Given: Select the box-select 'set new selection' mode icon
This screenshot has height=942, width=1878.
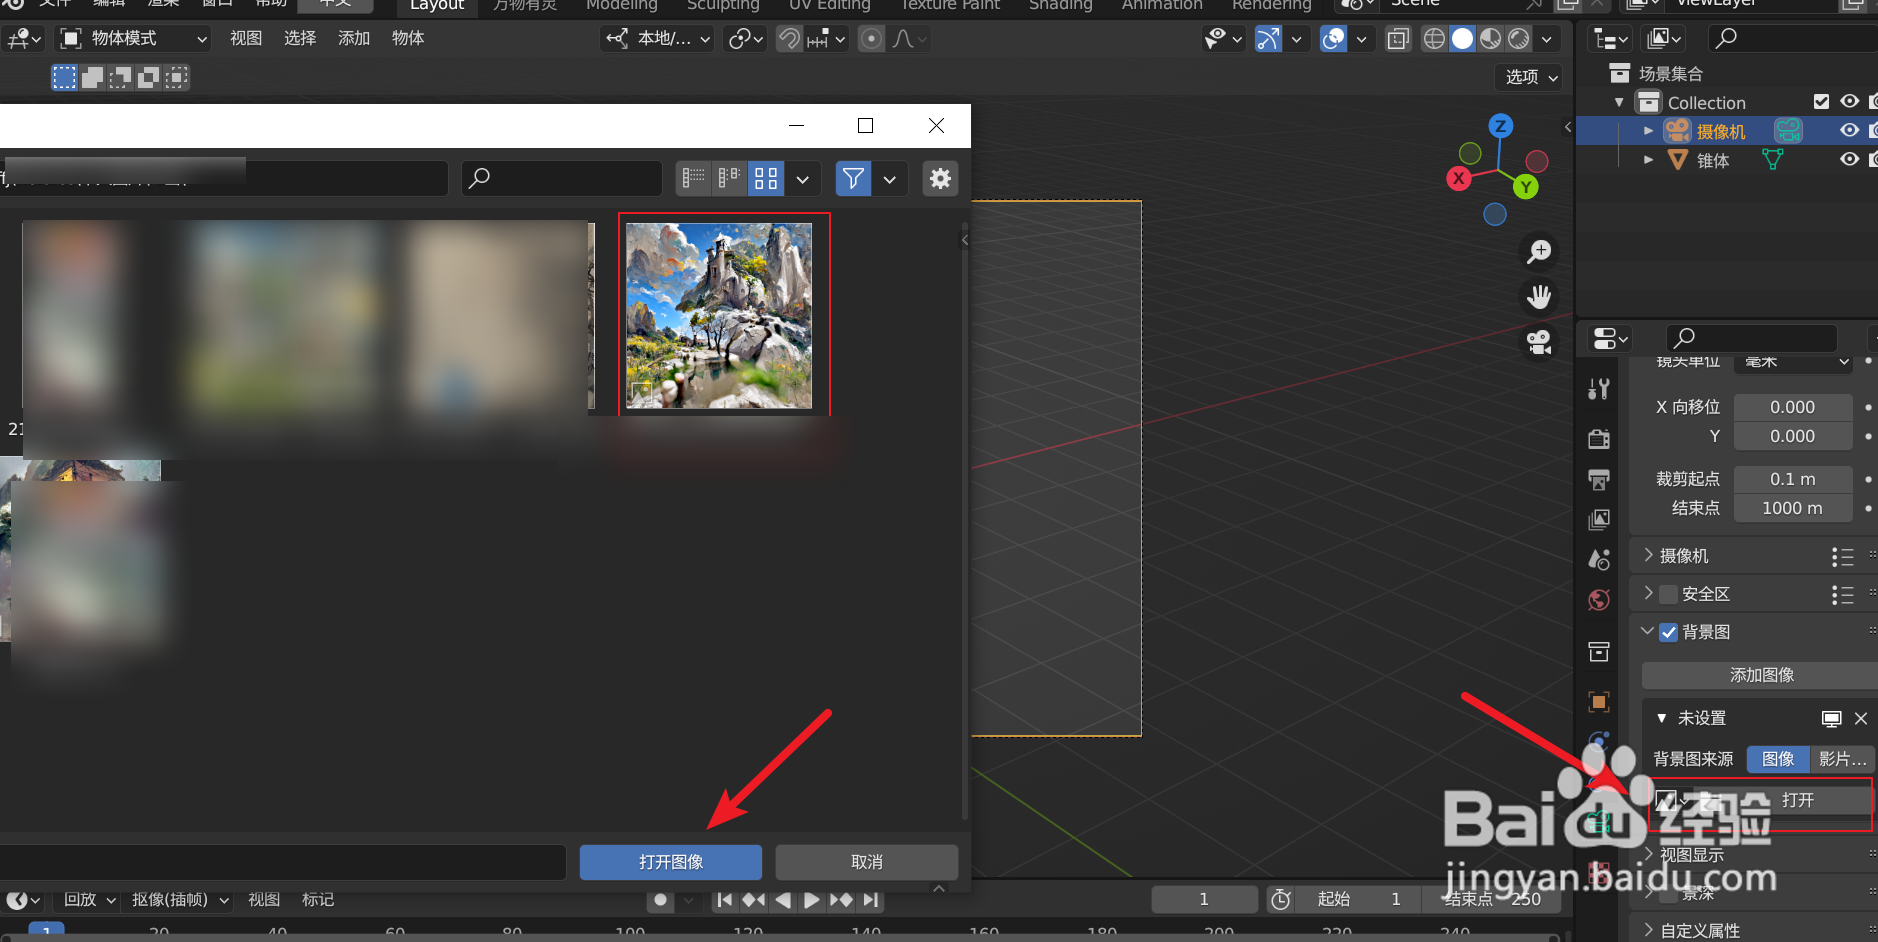Looking at the screenshot, I should point(64,77).
